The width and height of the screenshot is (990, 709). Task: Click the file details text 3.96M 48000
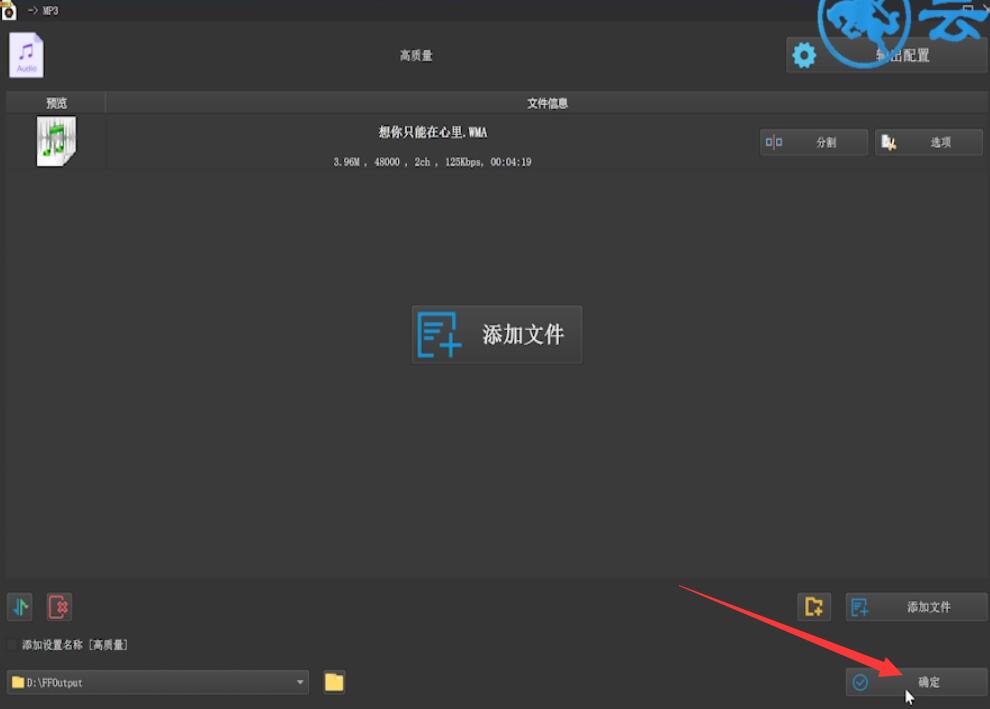(x=432, y=162)
